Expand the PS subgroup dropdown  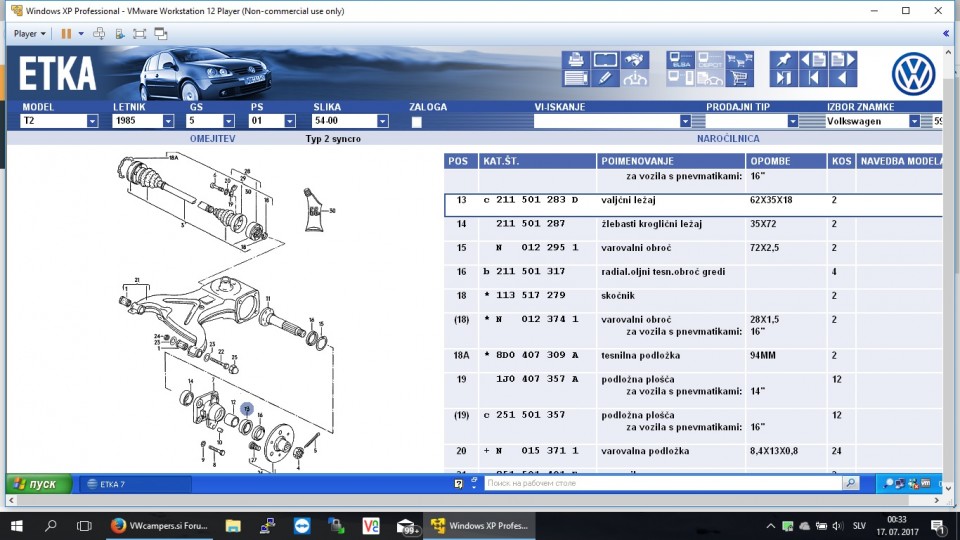click(290, 121)
